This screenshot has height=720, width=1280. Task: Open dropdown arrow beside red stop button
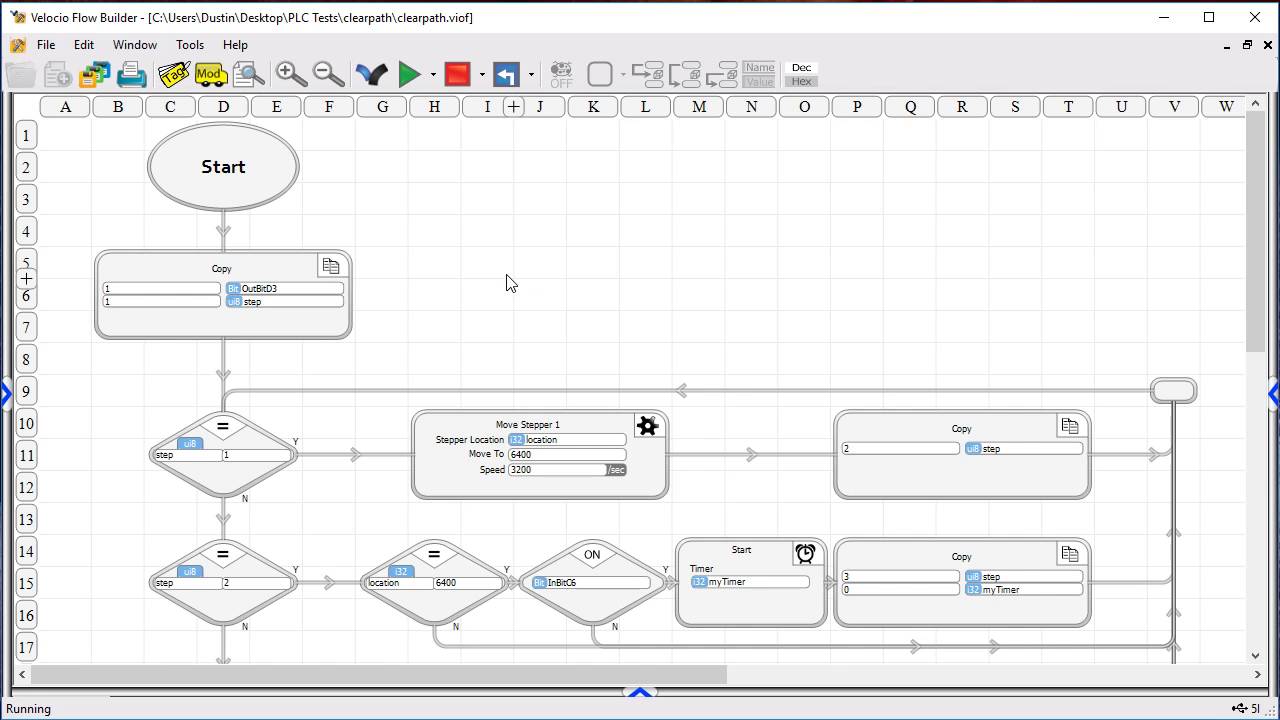click(481, 74)
